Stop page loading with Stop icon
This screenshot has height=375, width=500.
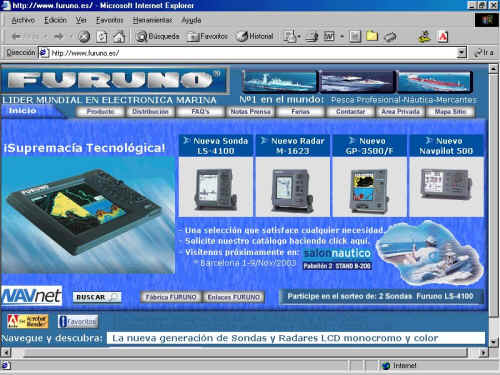tap(84, 36)
